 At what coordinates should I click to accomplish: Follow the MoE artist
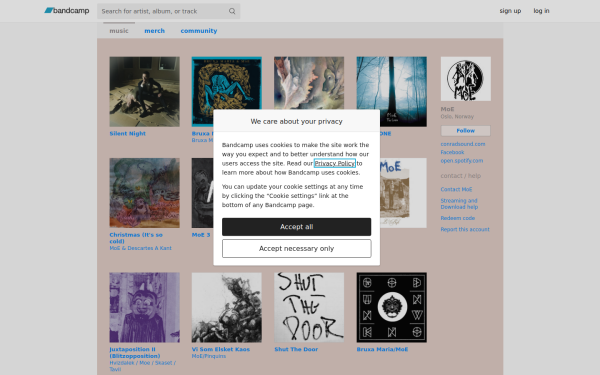[465, 131]
